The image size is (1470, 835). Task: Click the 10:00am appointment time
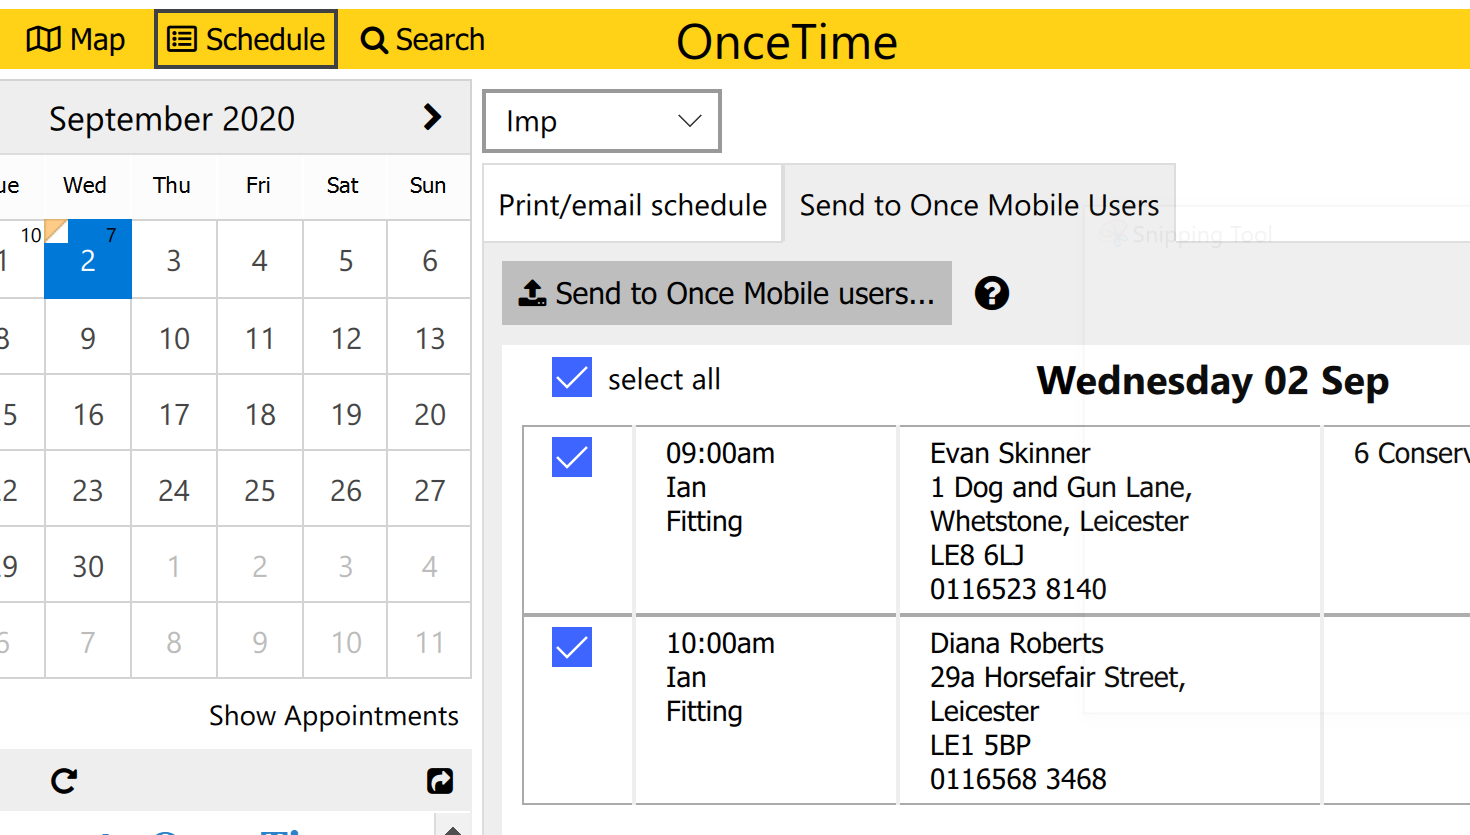point(720,643)
